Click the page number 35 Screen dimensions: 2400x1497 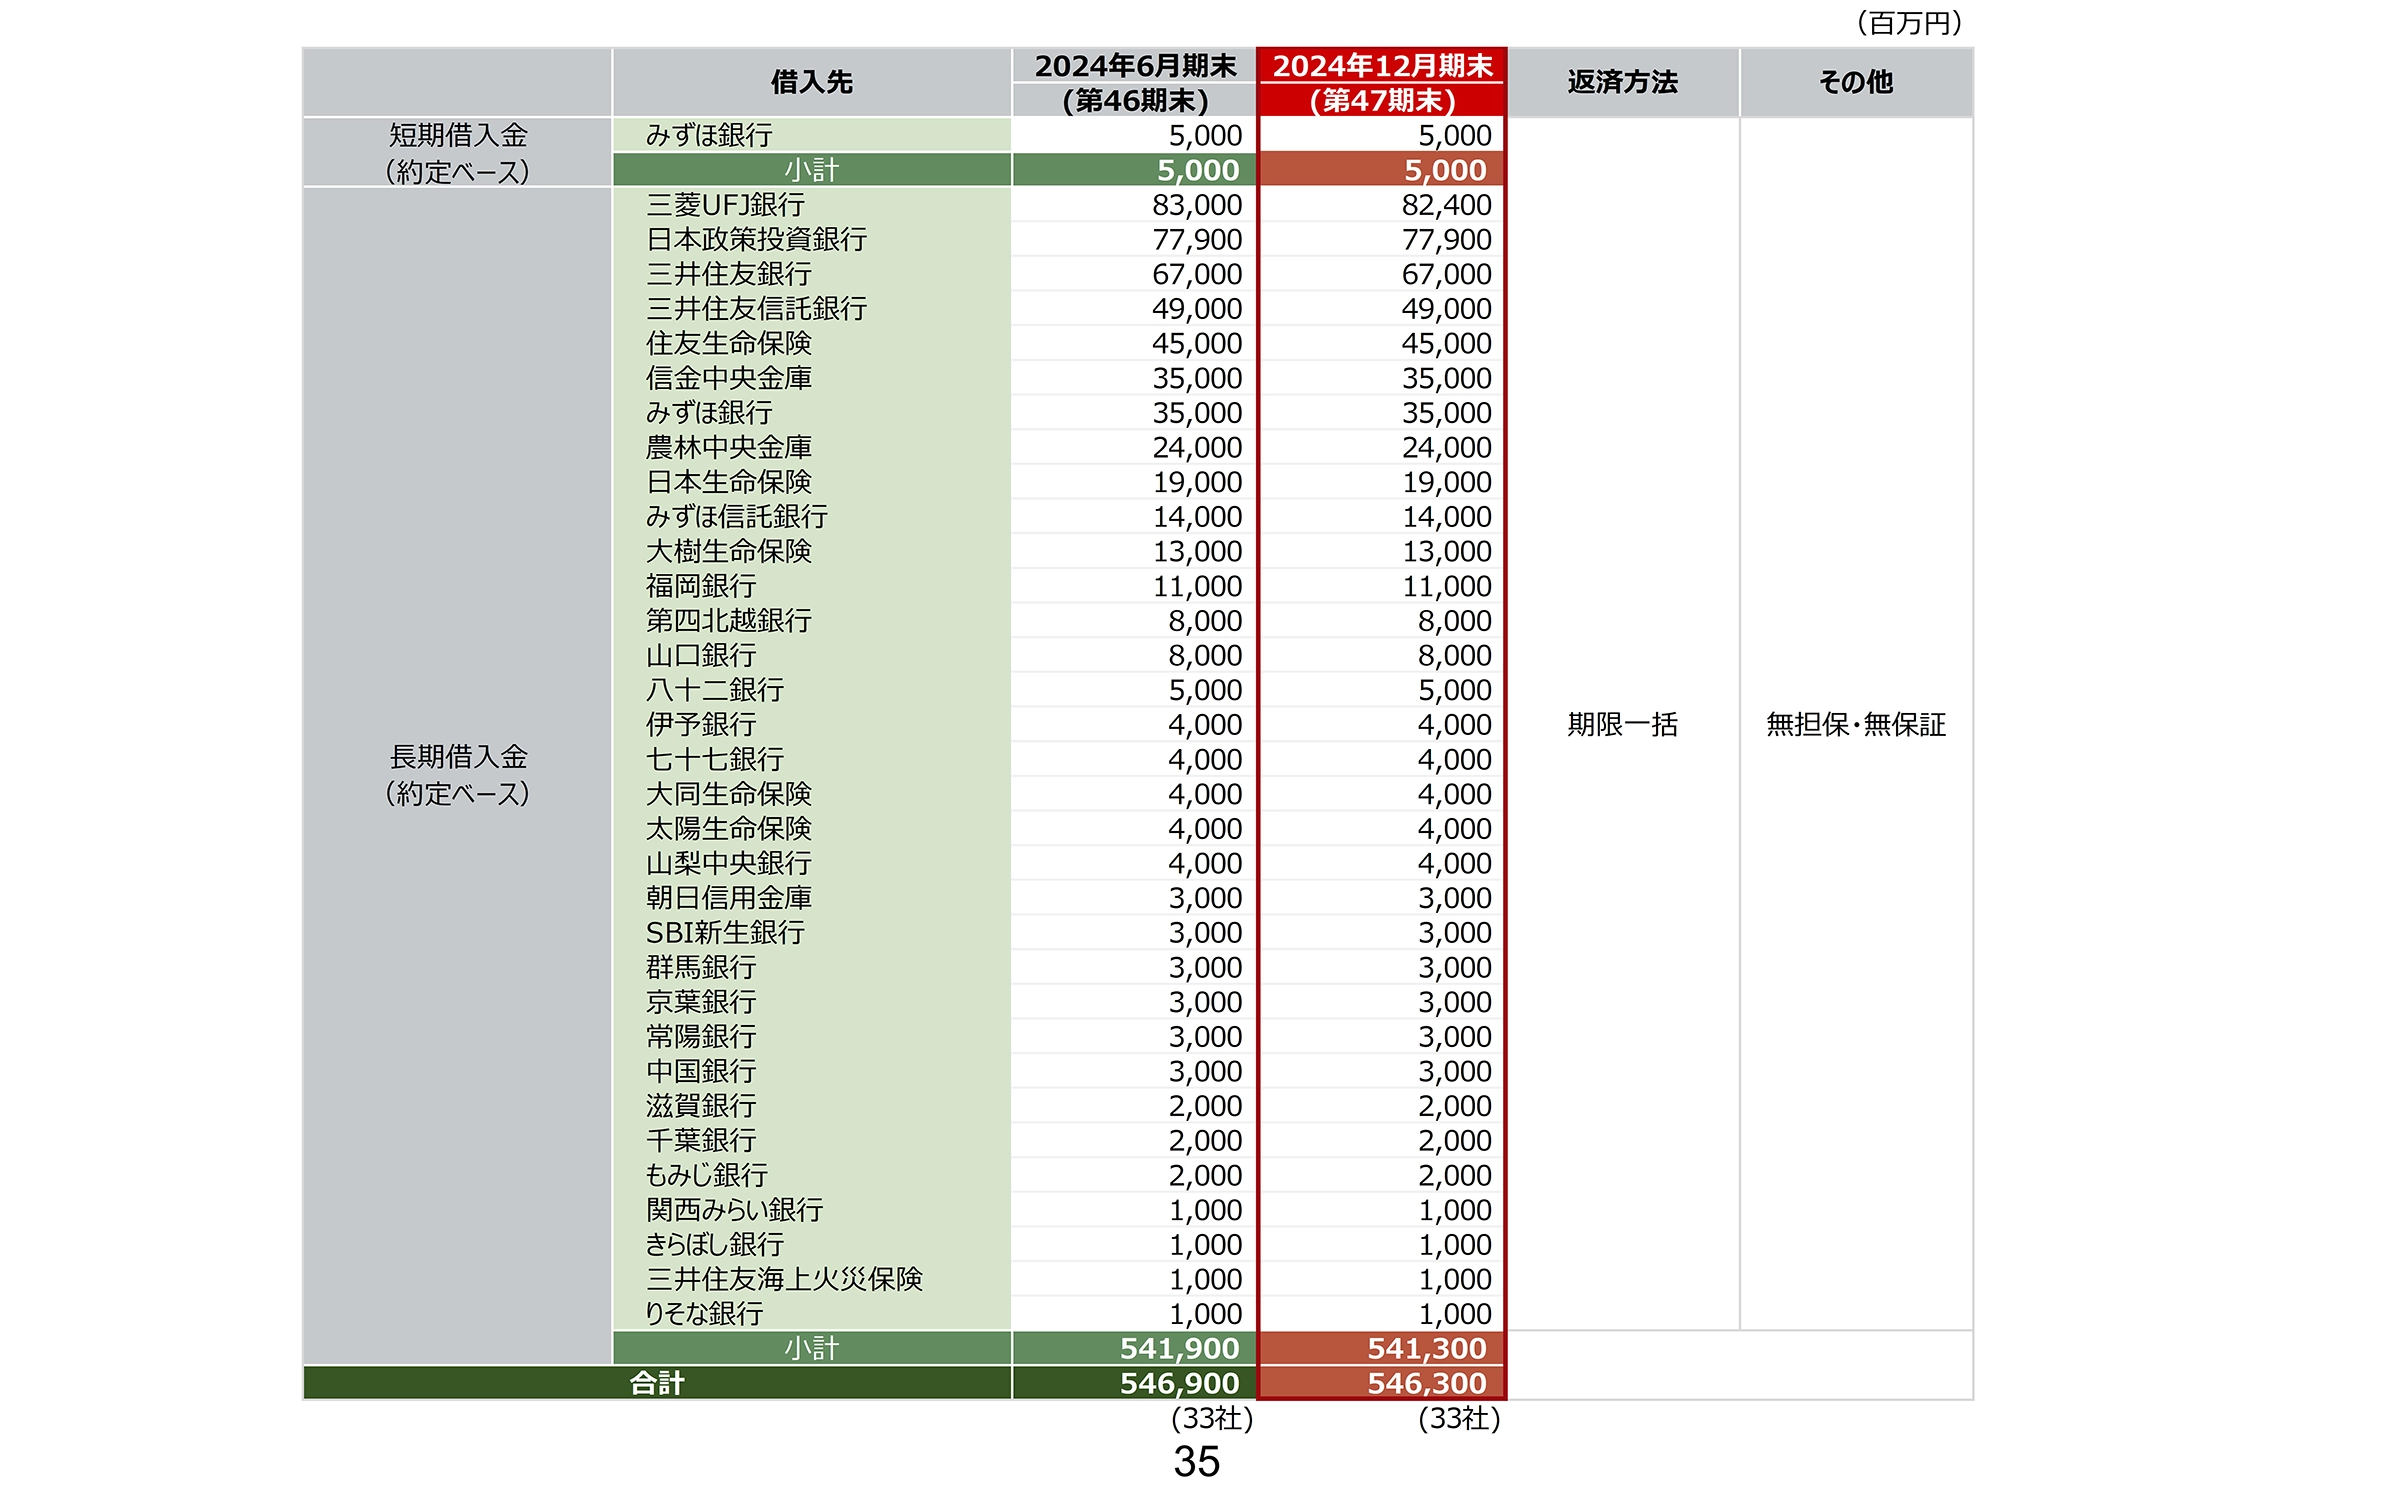tap(1197, 1462)
